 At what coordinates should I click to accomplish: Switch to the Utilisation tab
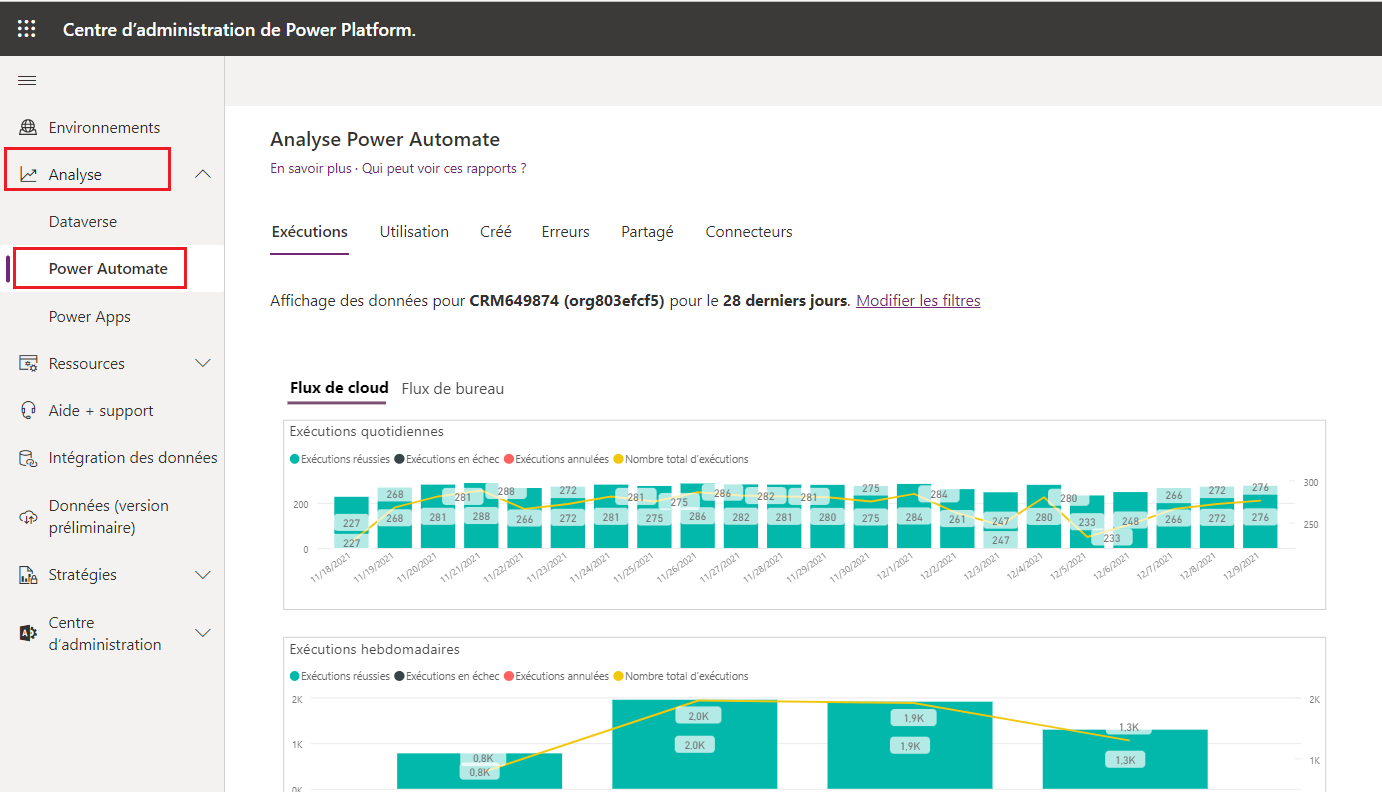(x=414, y=232)
